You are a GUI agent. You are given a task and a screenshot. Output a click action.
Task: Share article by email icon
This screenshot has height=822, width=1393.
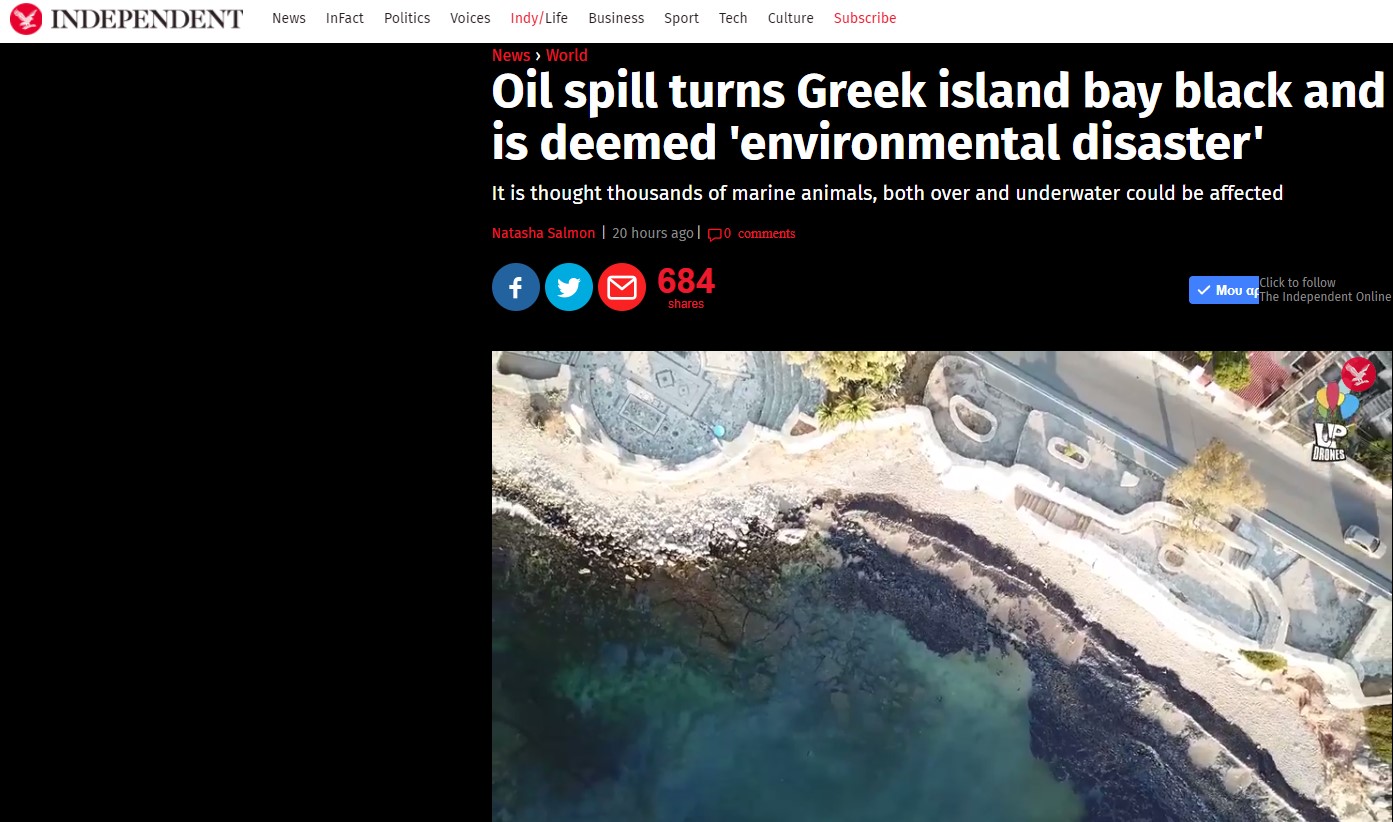pyautogui.click(x=622, y=288)
